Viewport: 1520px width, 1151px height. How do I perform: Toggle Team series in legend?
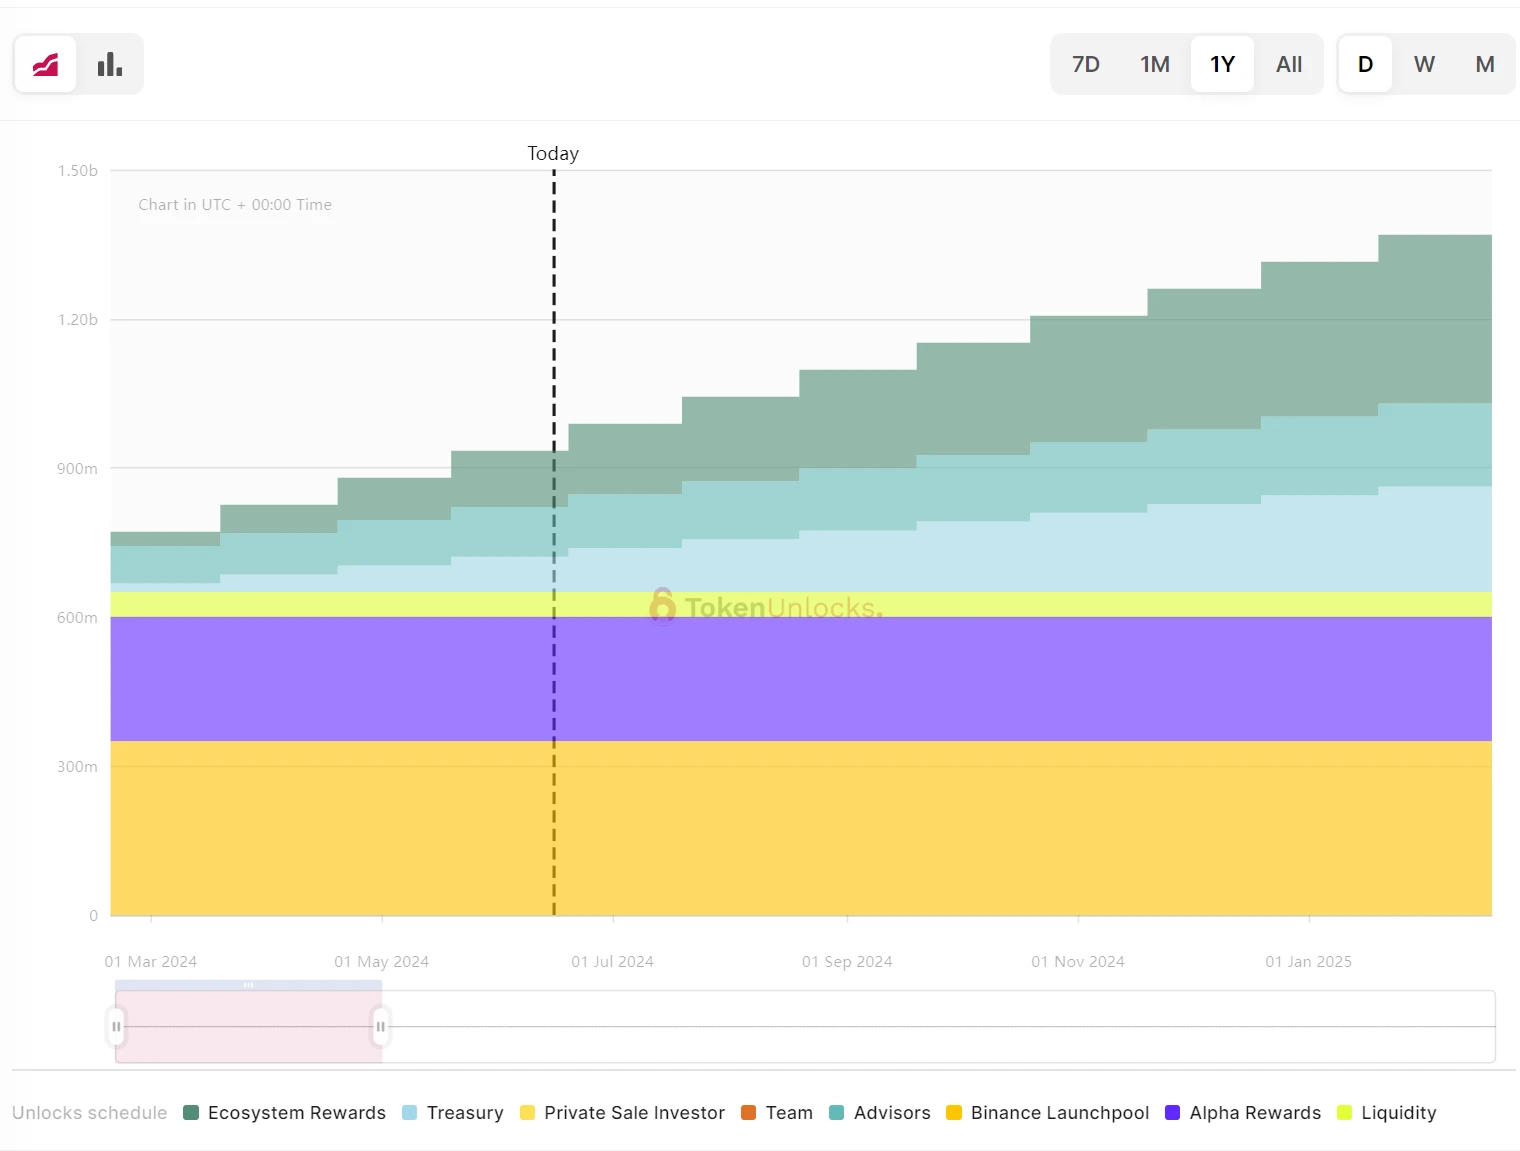click(777, 1113)
